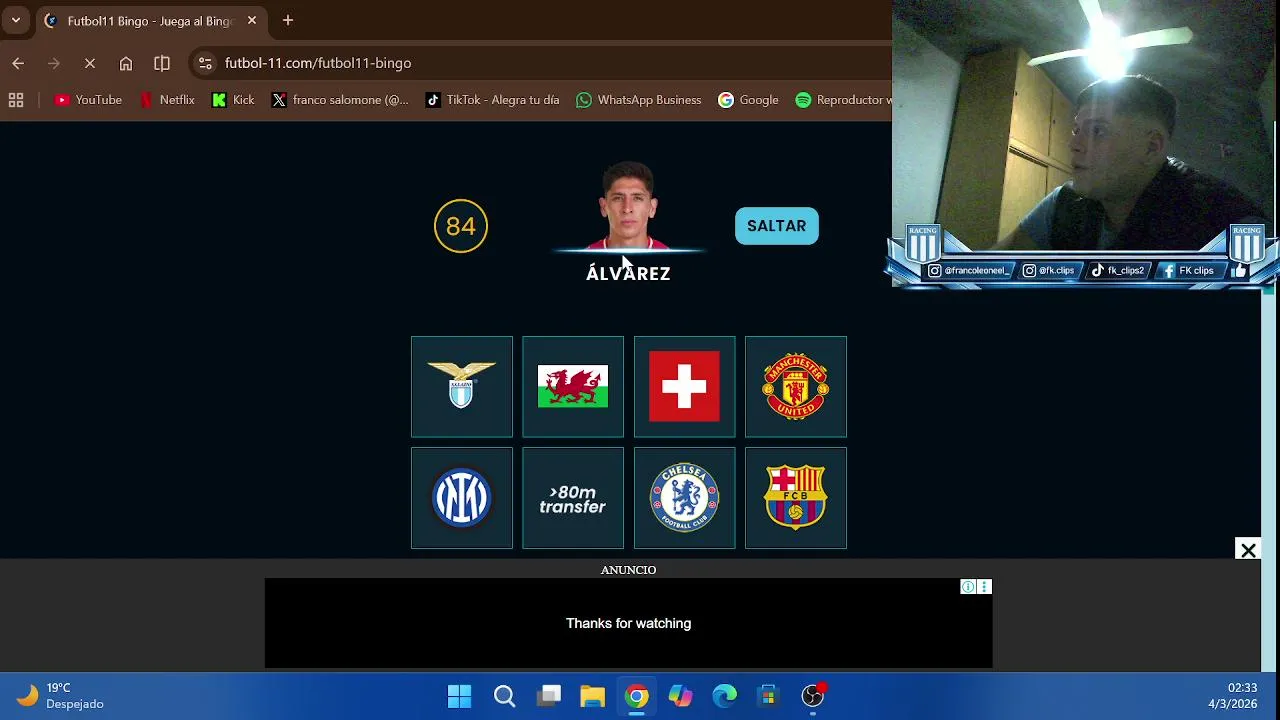Viewport: 1280px width, 720px height.
Task: Click the SALTAR button
Action: (777, 226)
